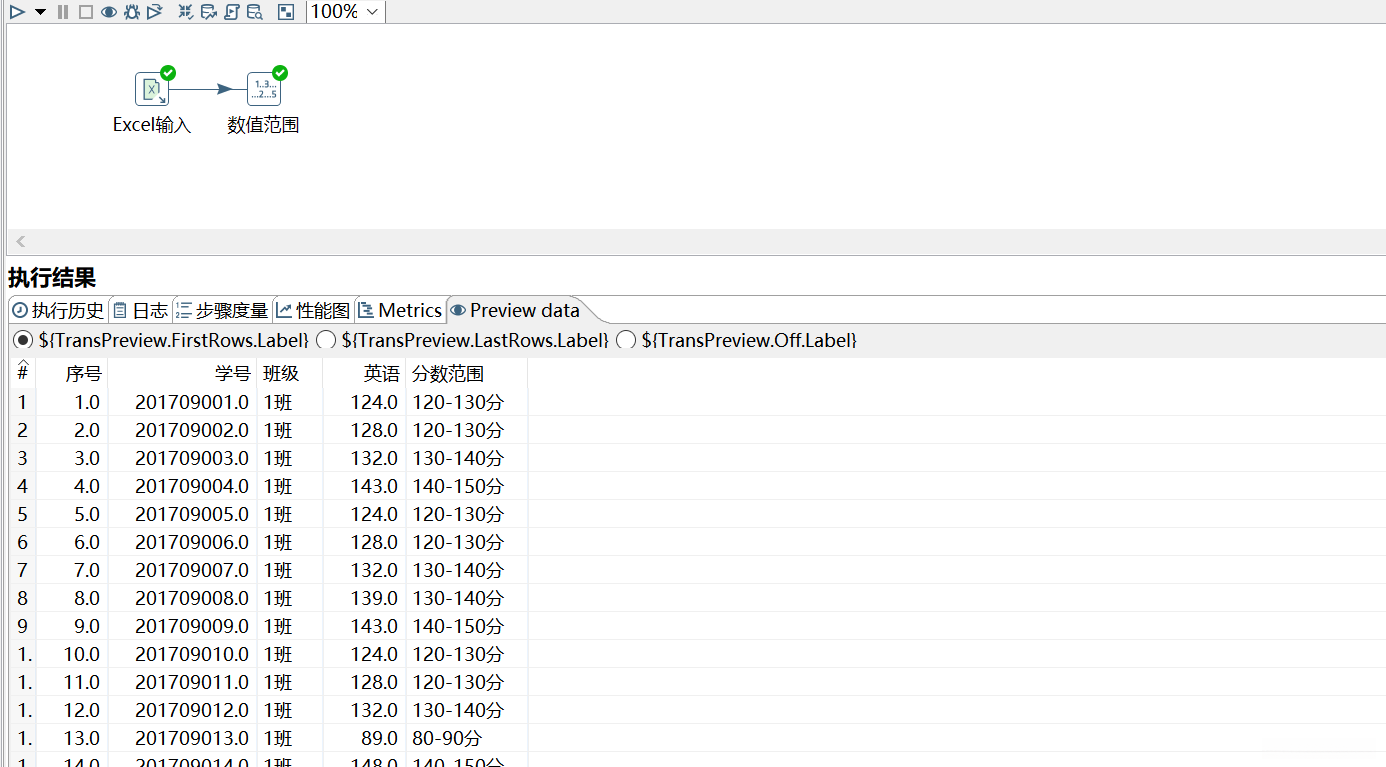Click the 班级 column header
The image size is (1386, 767).
point(290,374)
